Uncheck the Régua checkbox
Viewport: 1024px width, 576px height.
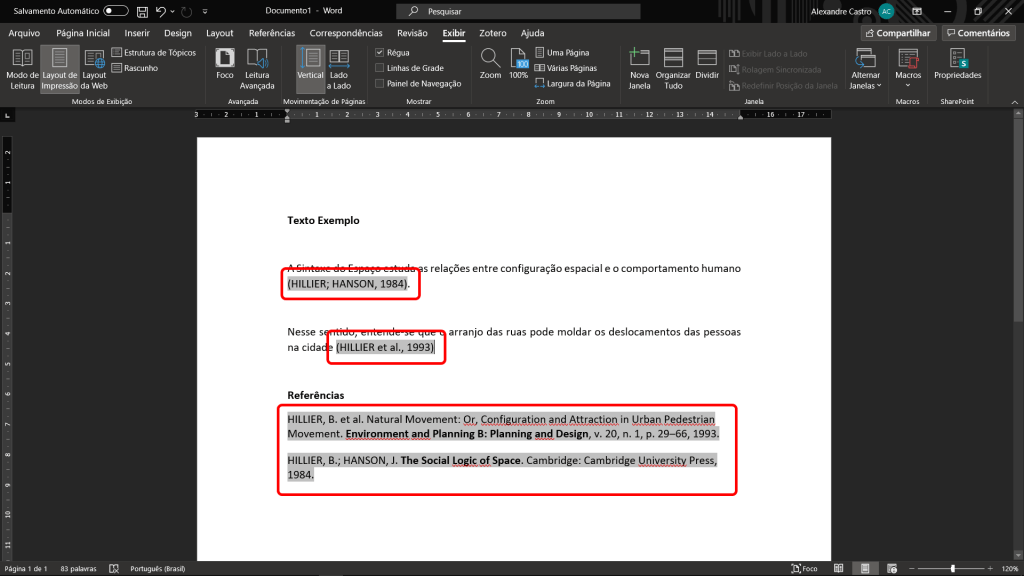380,52
